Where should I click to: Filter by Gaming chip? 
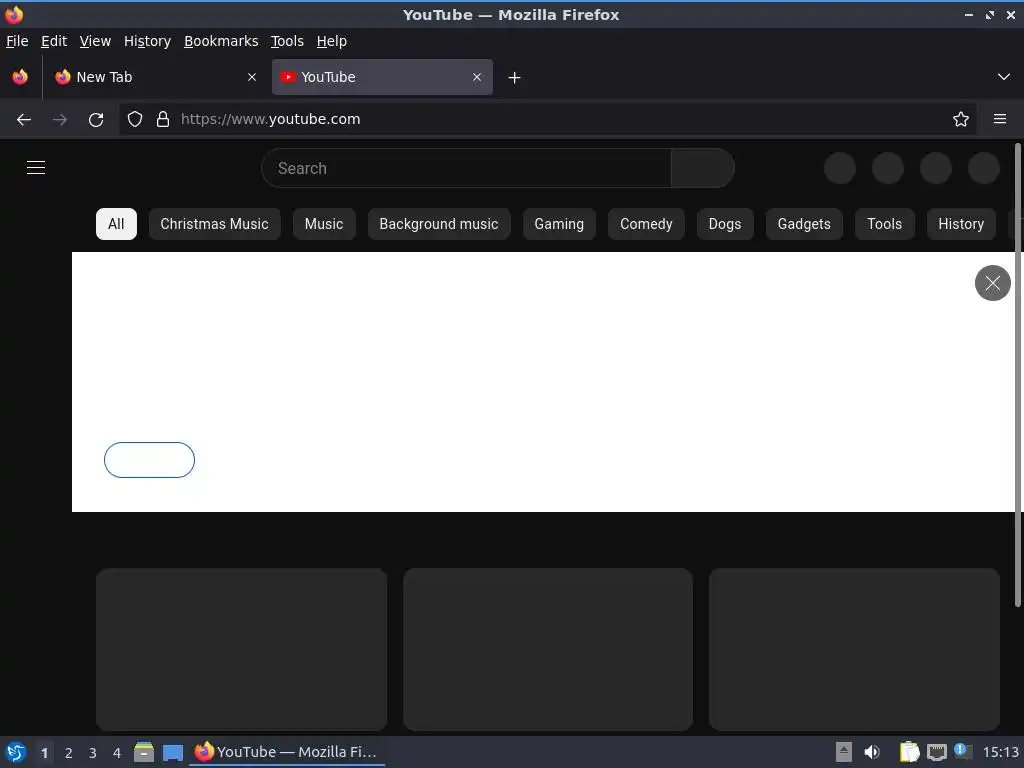559,224
